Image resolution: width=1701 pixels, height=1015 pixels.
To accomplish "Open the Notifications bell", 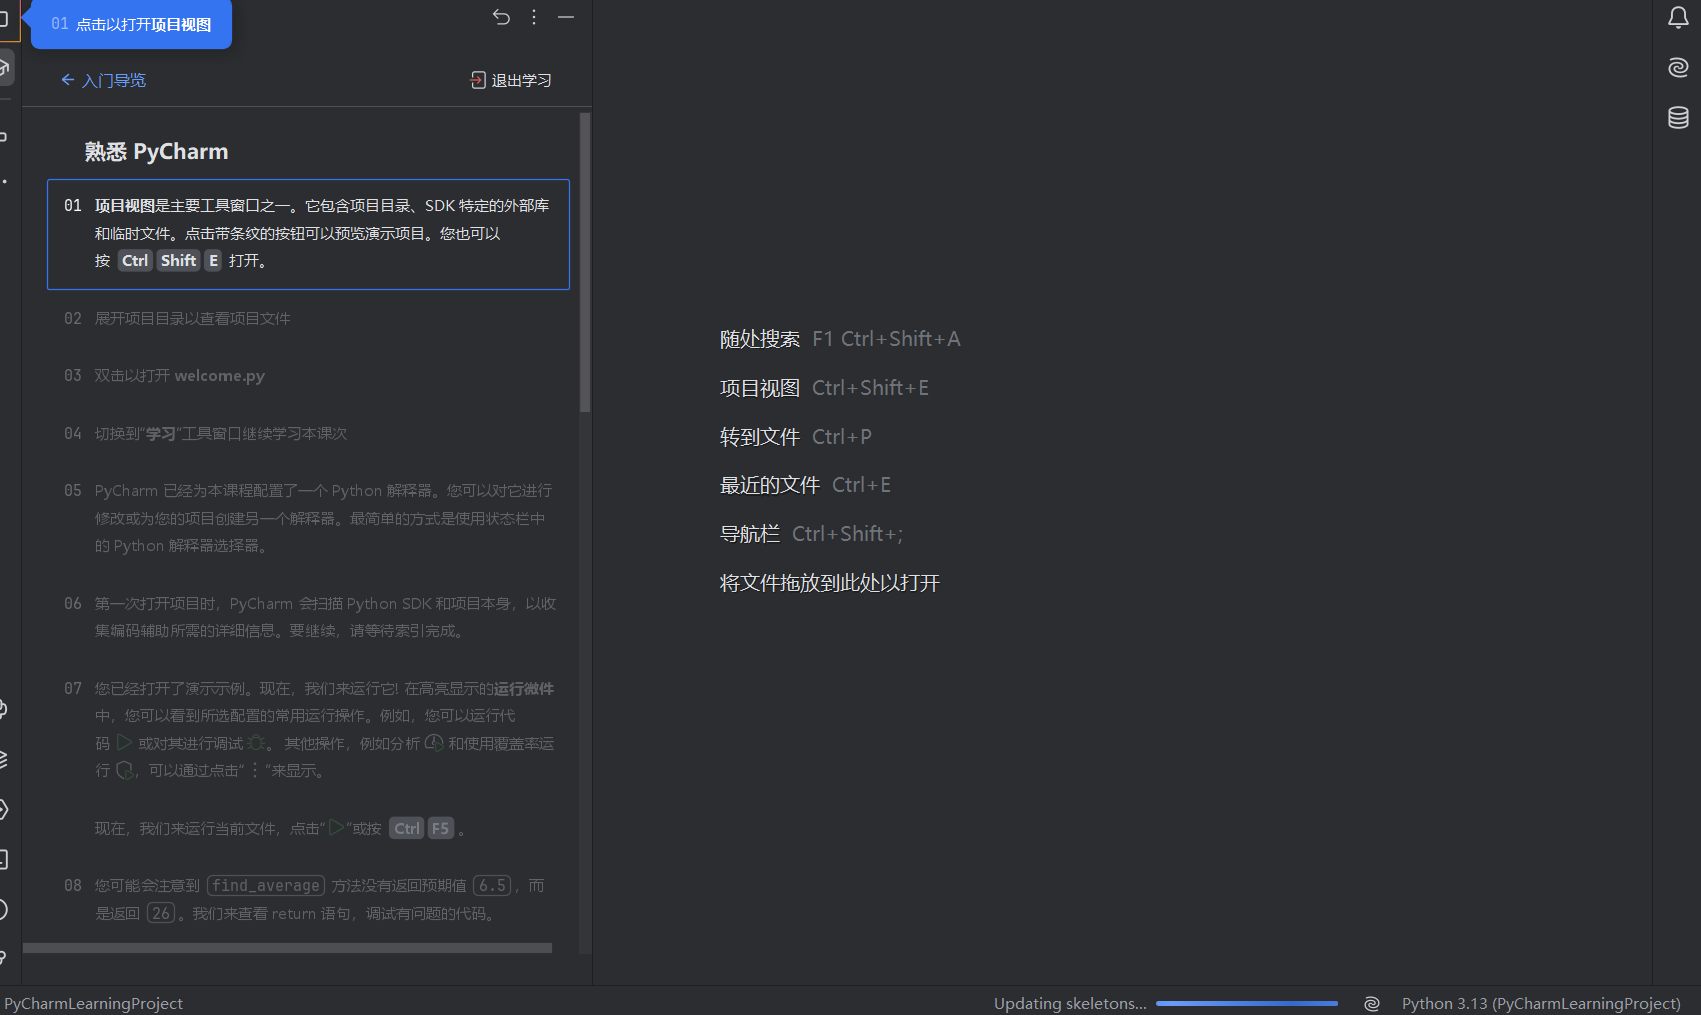I will (1678, 18).
